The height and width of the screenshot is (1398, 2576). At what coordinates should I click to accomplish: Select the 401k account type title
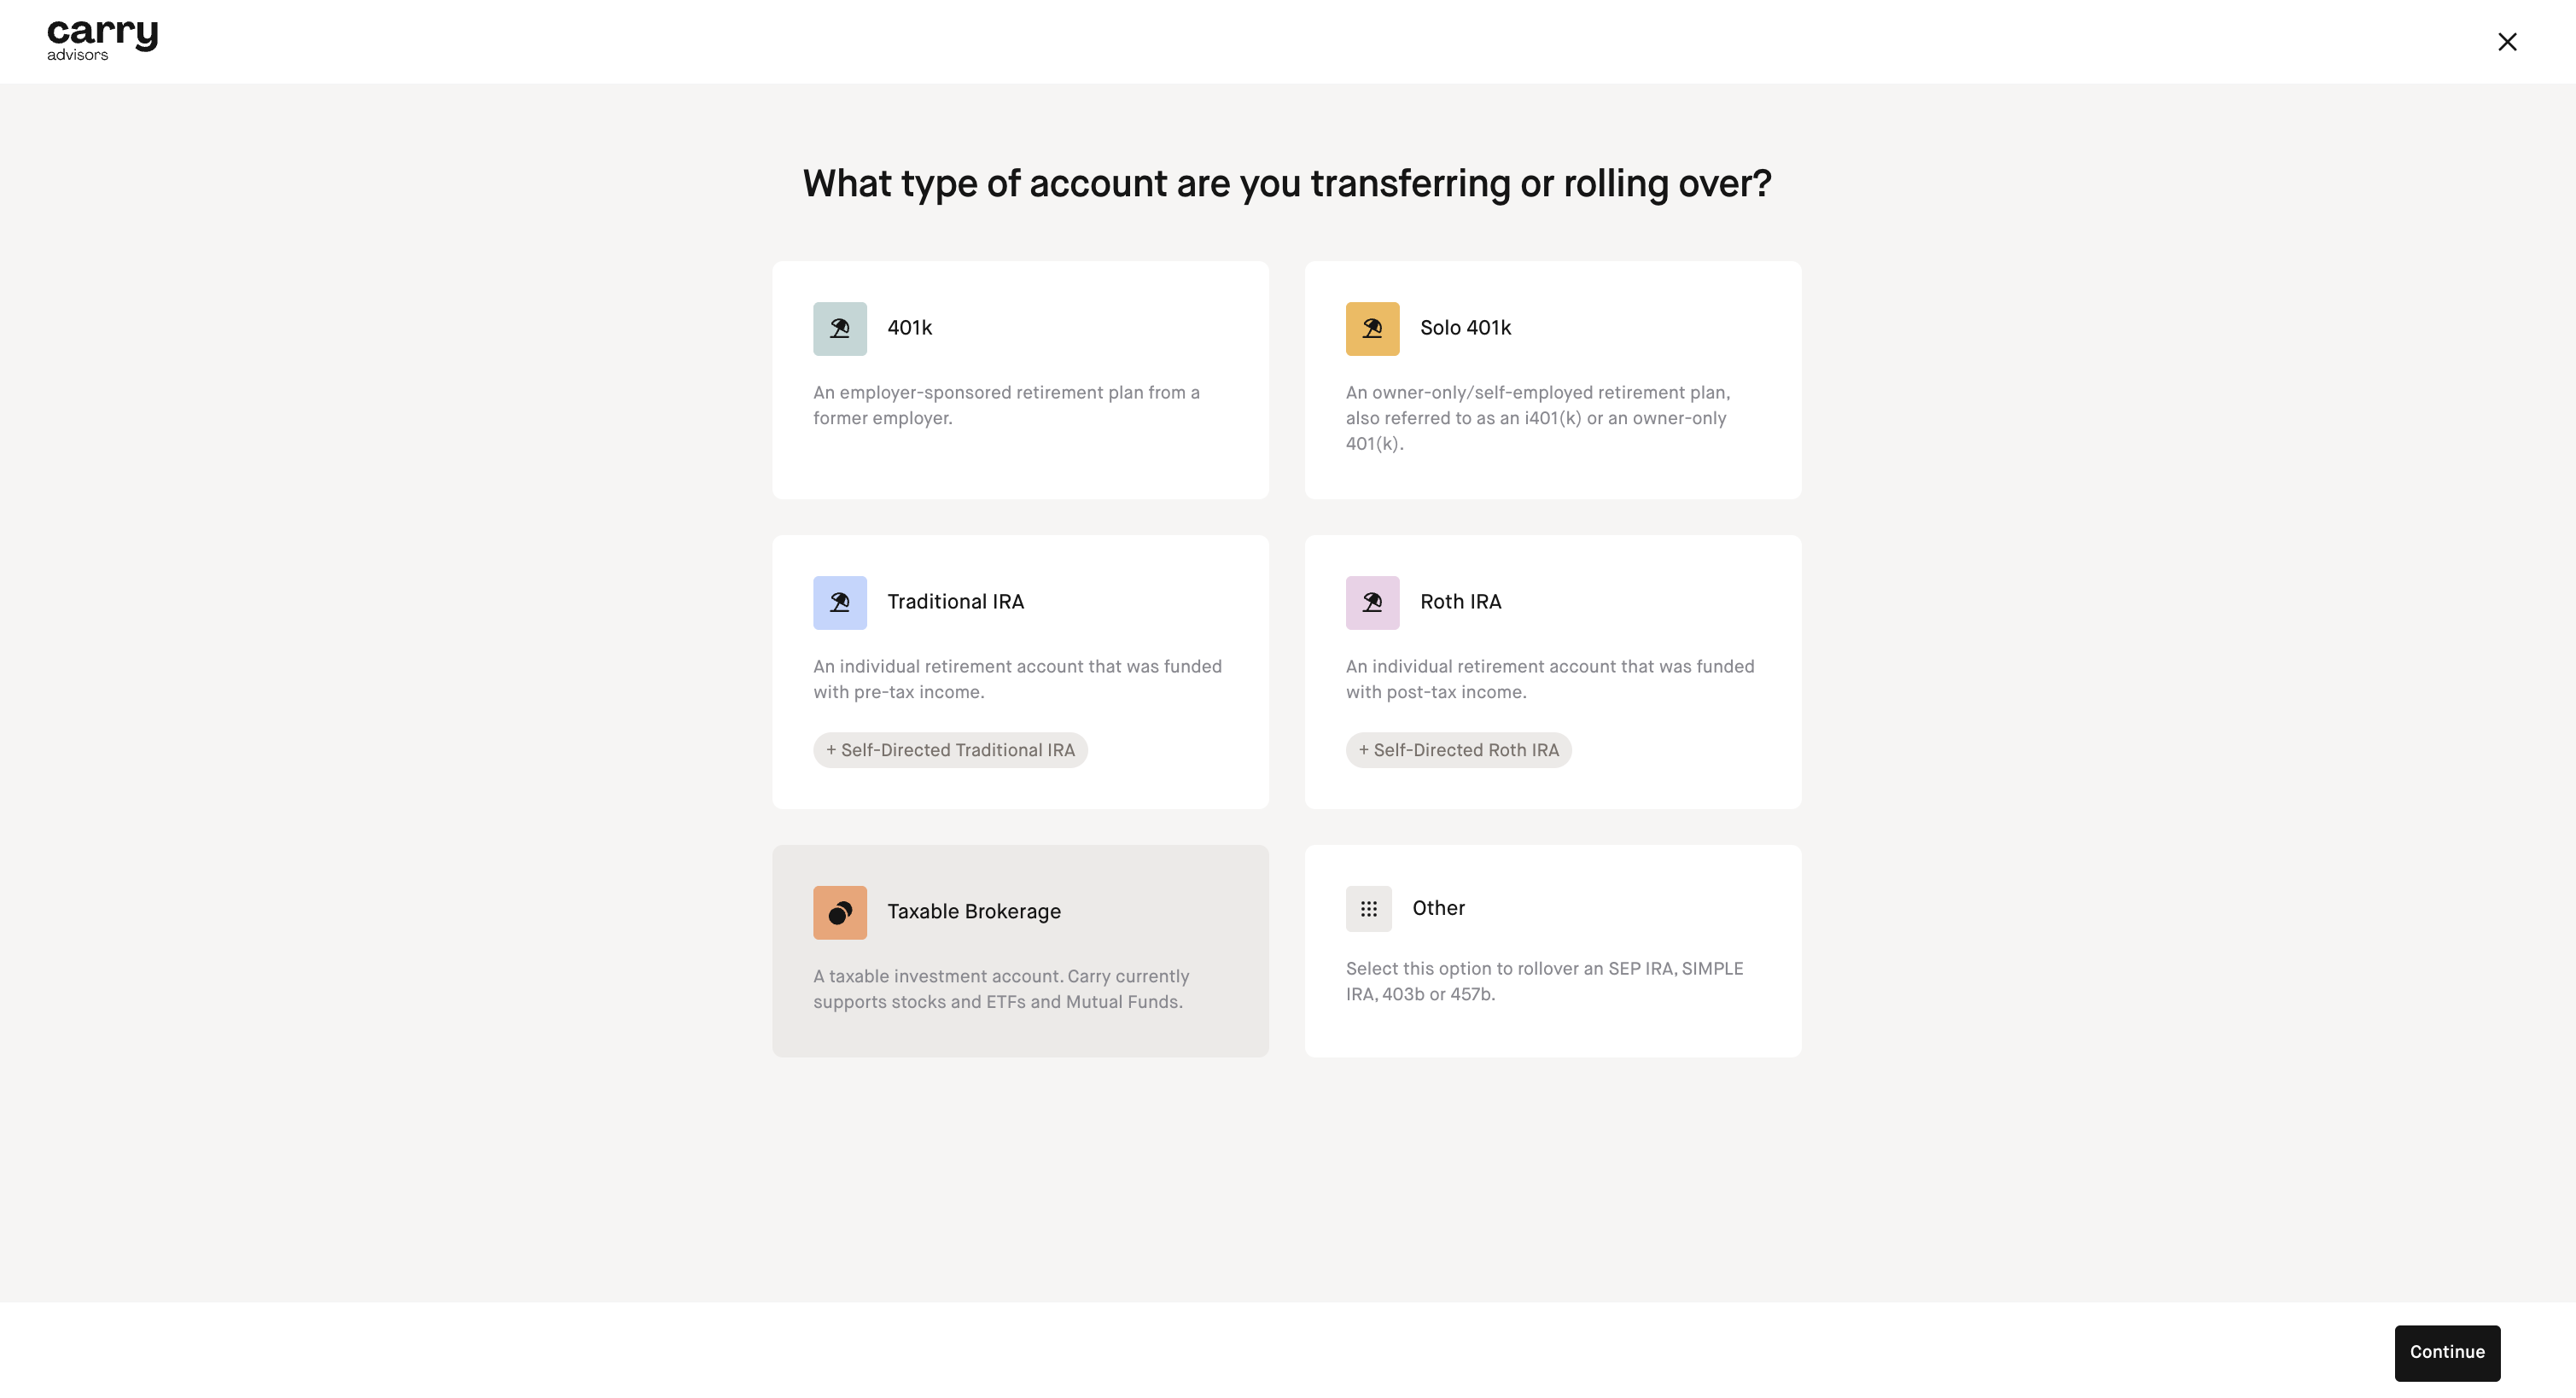pyautogui.click(x=909, y=328)
